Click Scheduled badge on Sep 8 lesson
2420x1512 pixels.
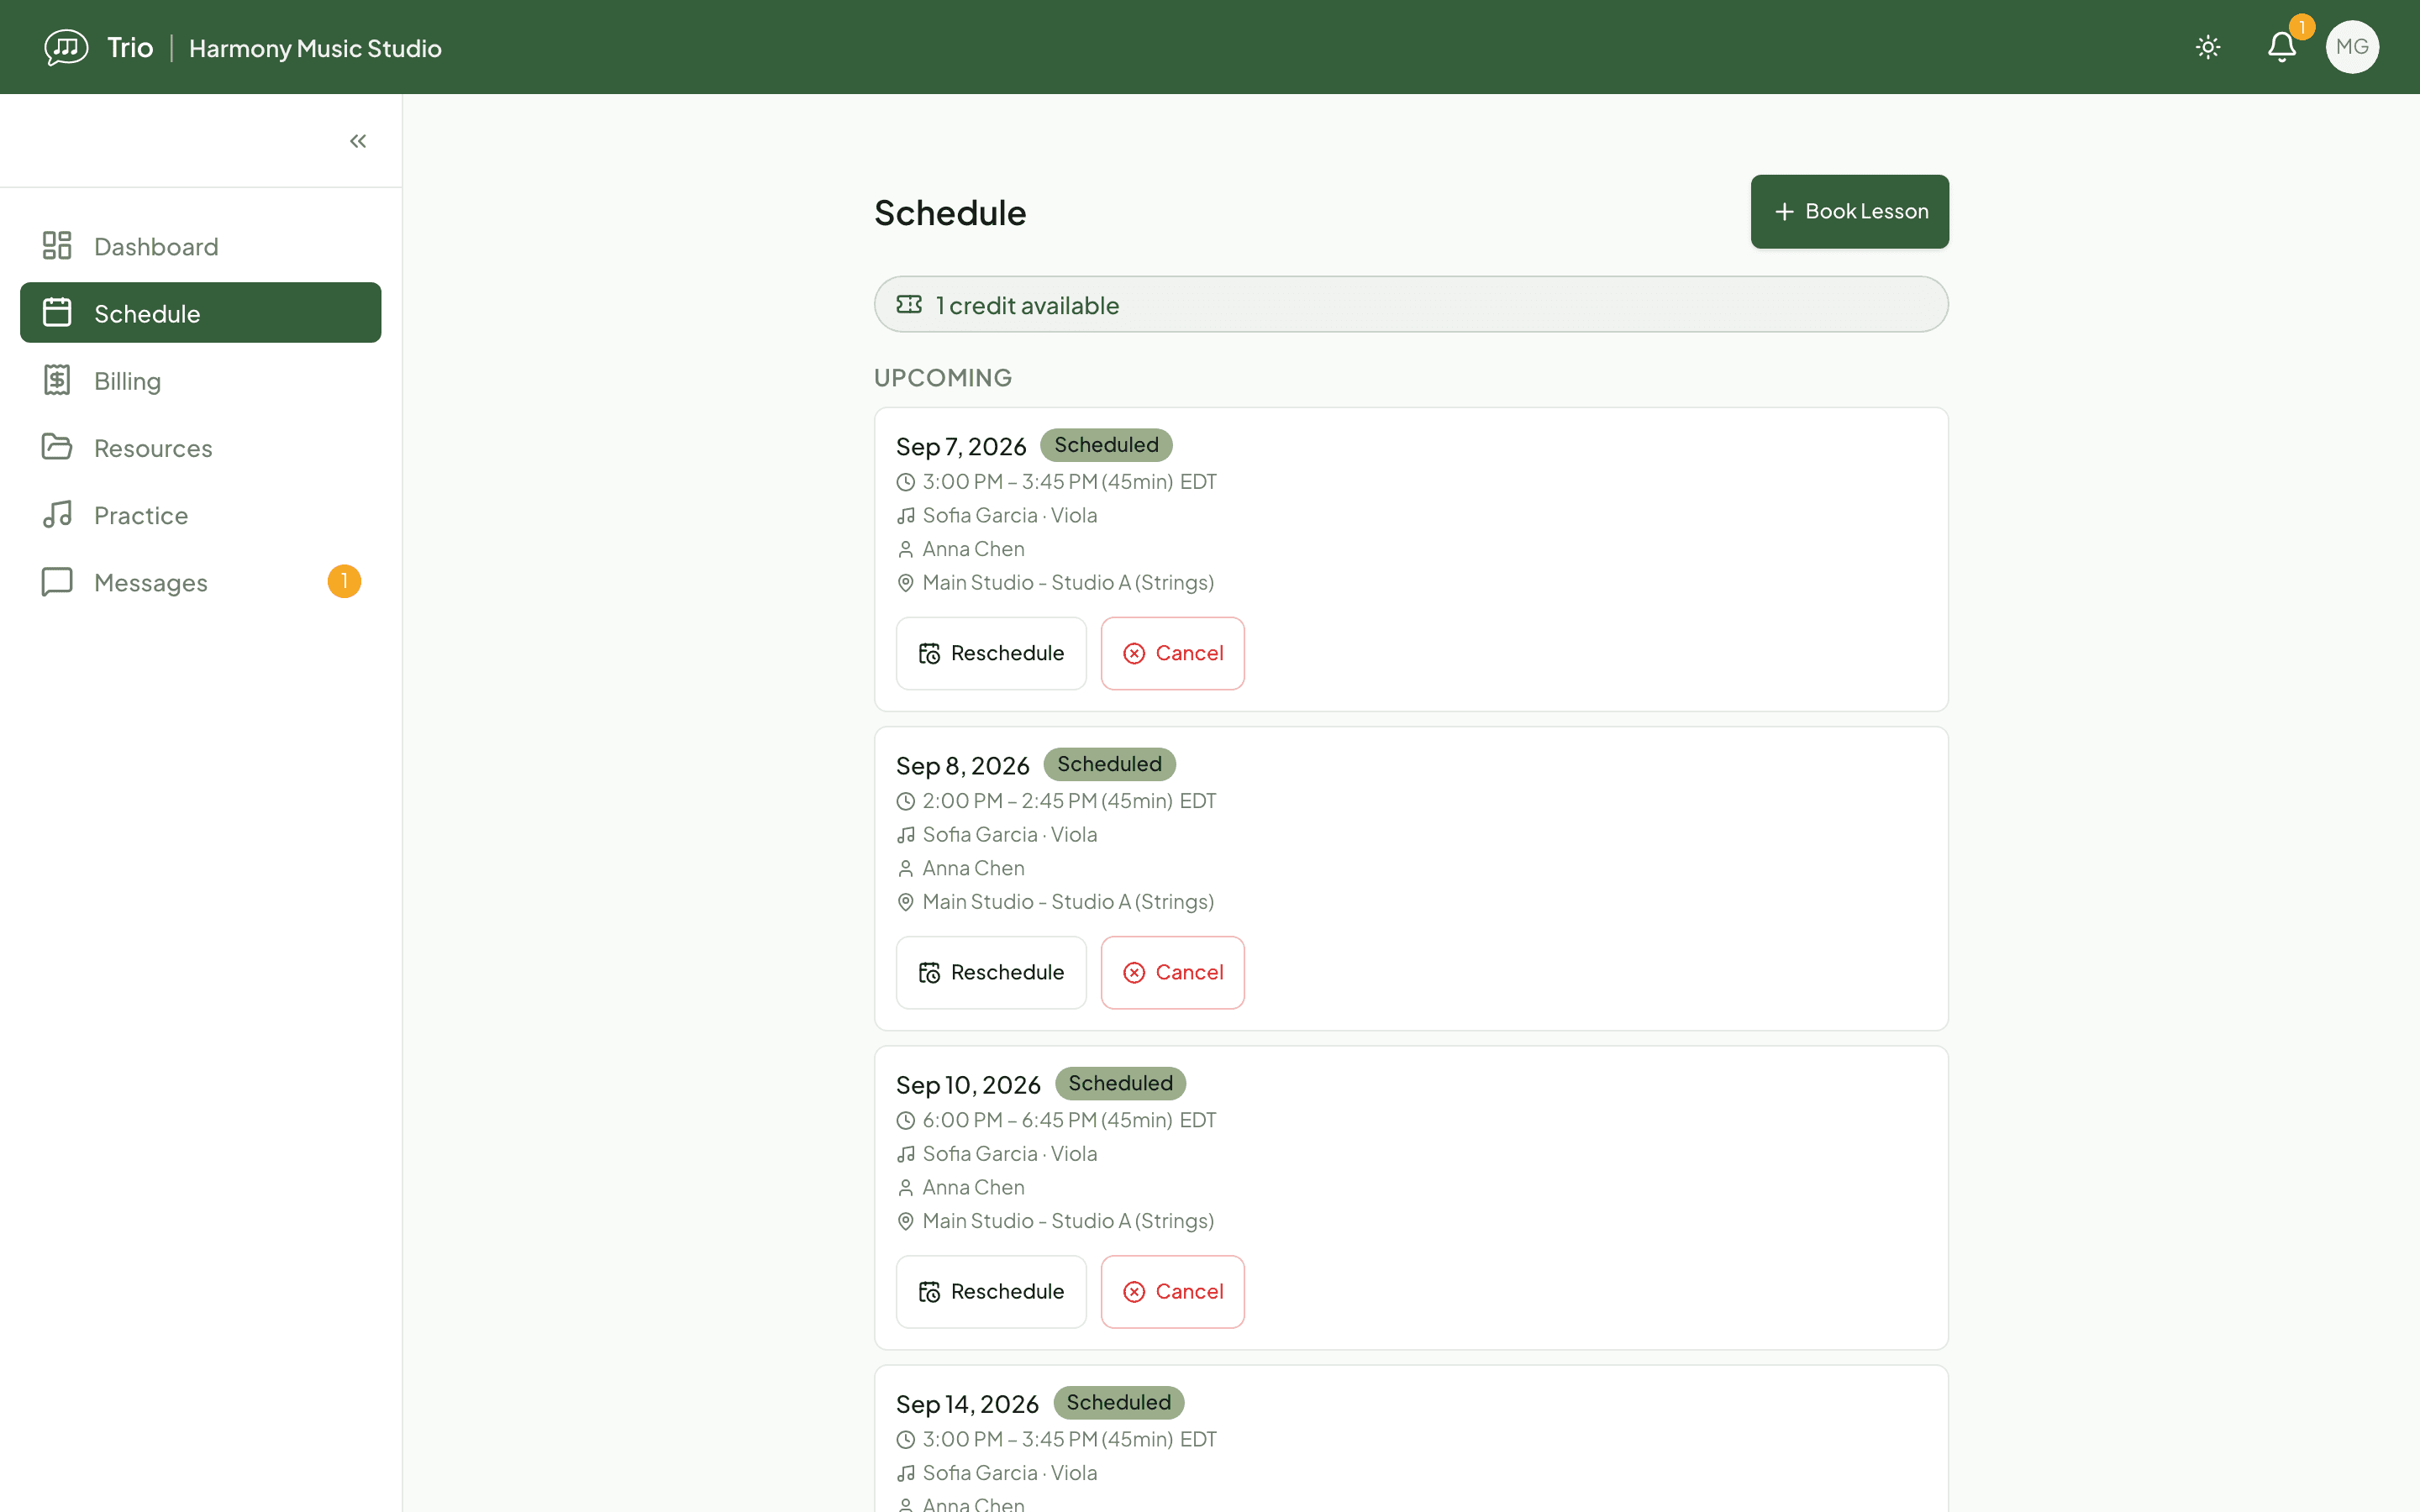pyautogui.click(x=1109, y=764)
